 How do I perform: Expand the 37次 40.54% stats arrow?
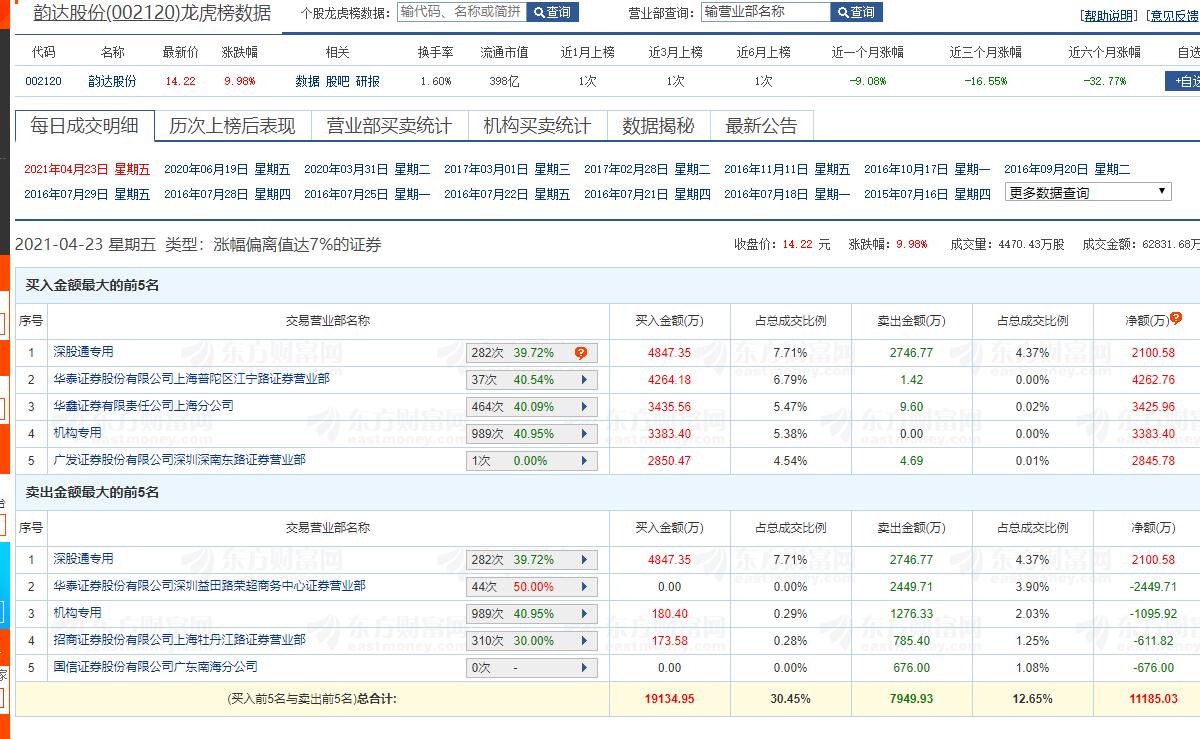[x=584, y=380]
